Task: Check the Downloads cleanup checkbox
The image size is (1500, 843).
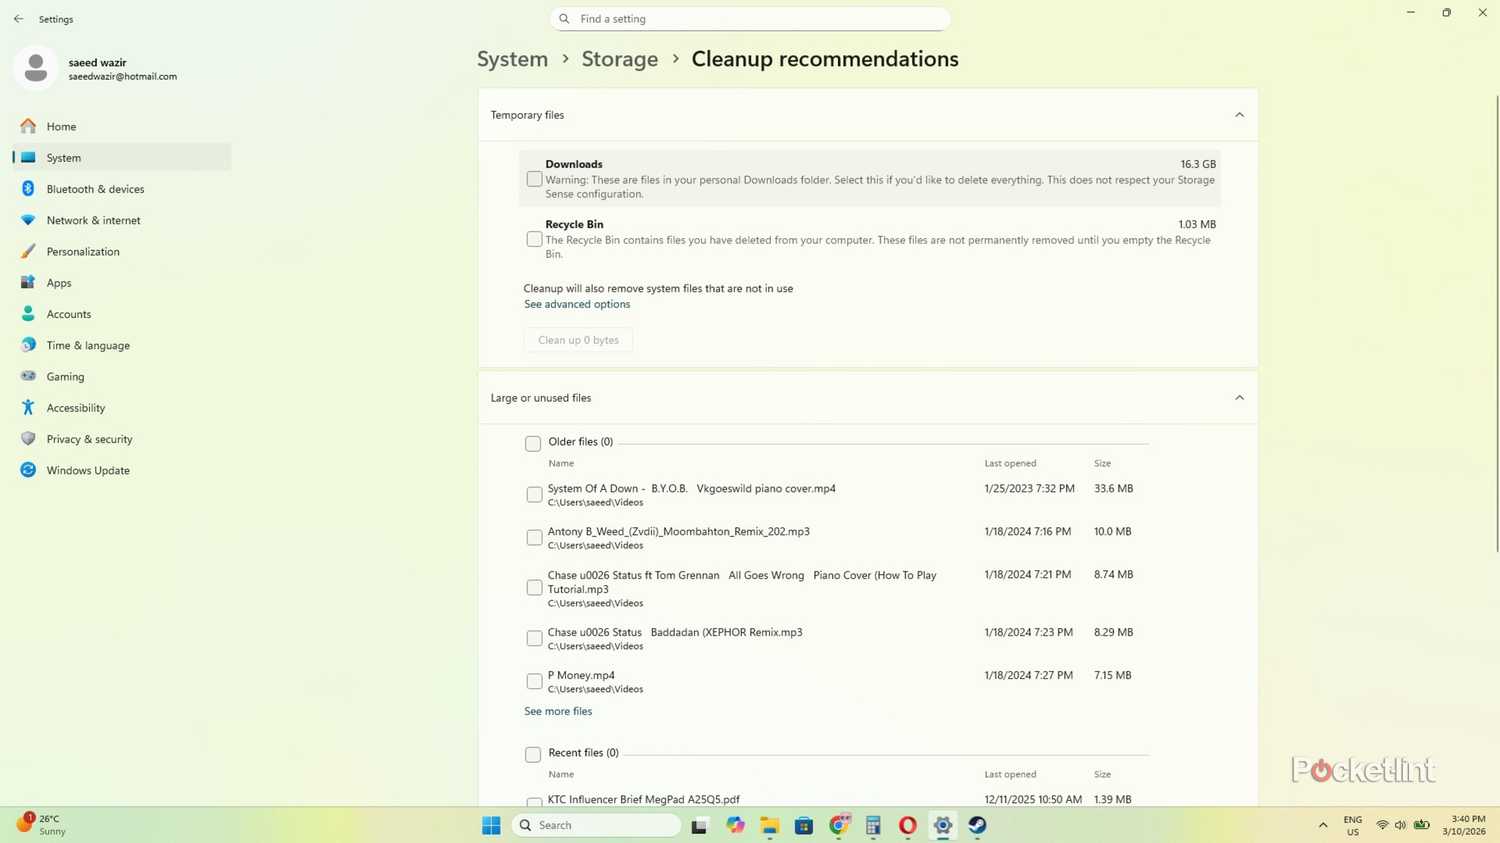Action: tap(534, 178)
